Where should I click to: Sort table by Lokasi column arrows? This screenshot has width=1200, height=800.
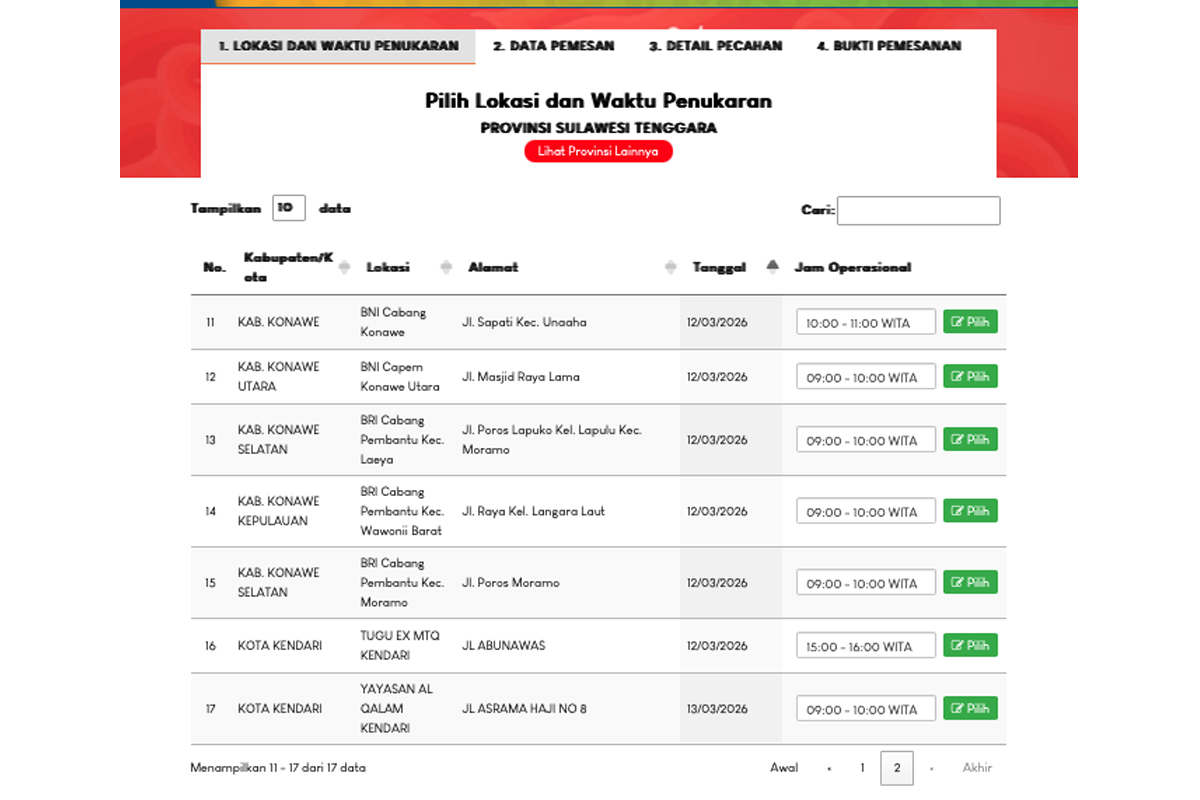coord(446,267)
